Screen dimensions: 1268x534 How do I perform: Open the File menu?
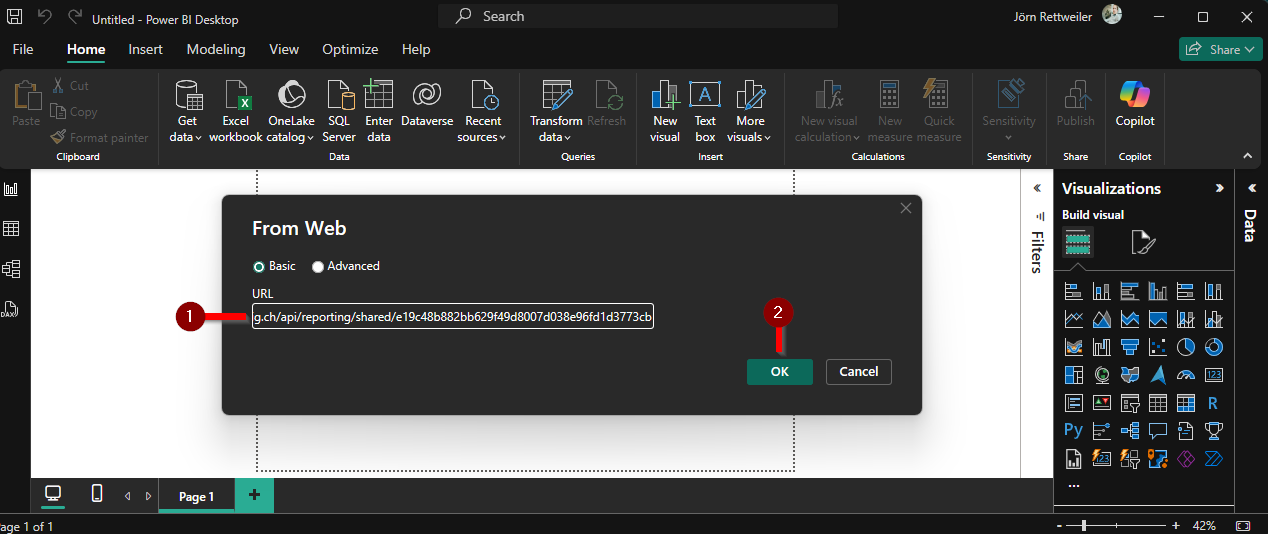pyautogui.click(x=23, y=49)
